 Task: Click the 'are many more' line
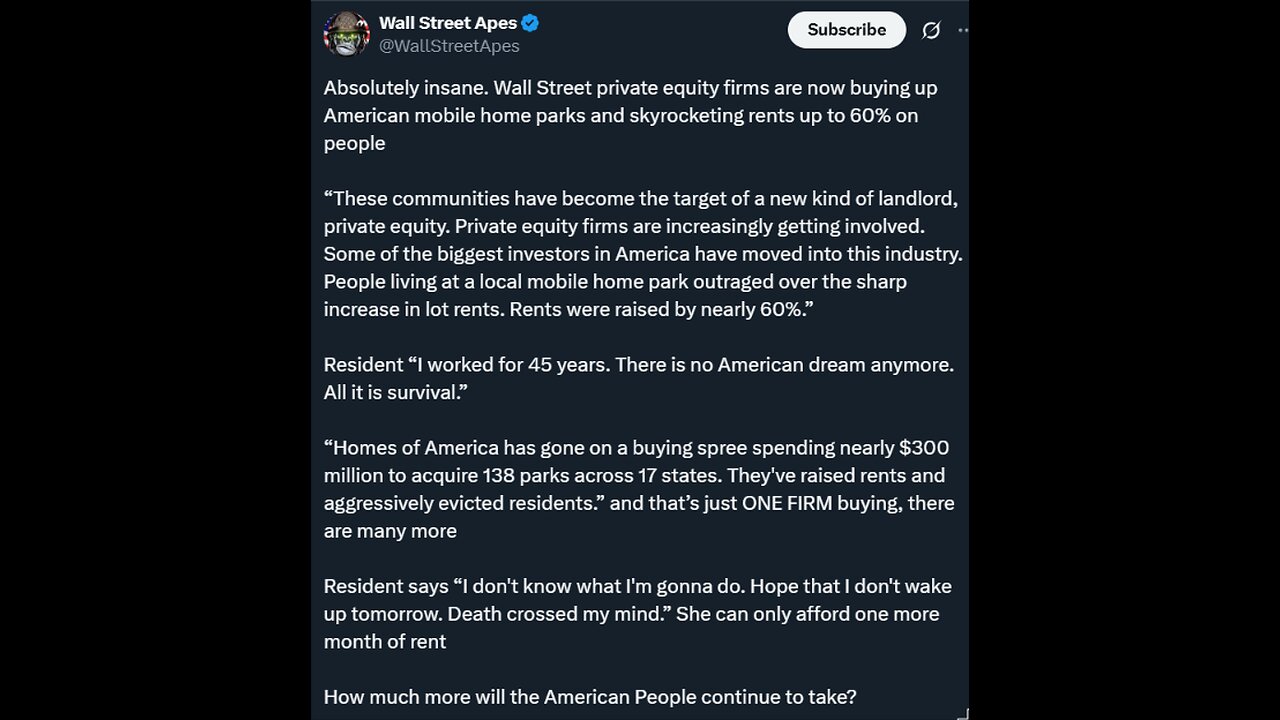(390, 531)
